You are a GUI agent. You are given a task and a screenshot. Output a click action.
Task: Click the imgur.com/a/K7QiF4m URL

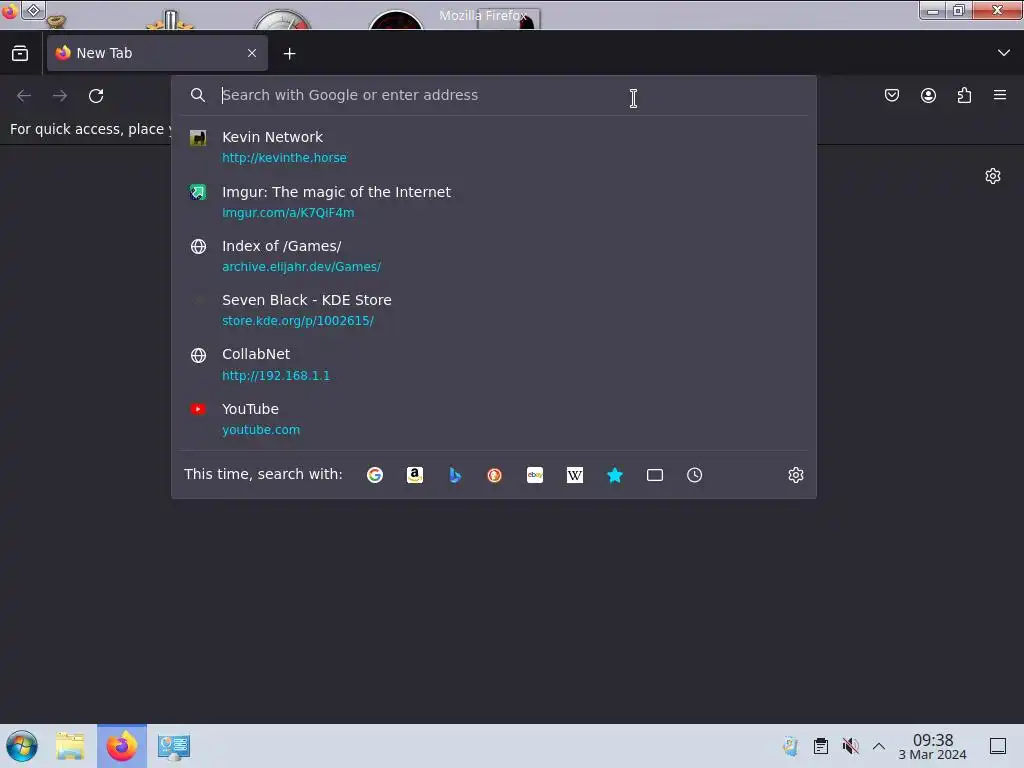[288, 212]
